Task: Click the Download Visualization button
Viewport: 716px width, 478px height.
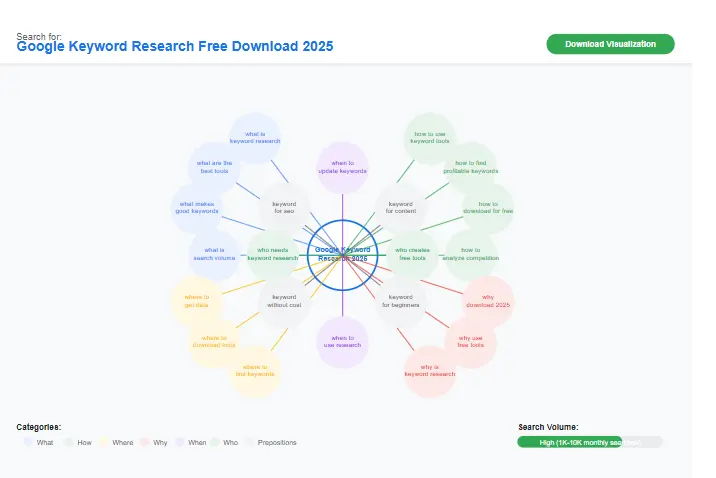Action: pos(610,44)
